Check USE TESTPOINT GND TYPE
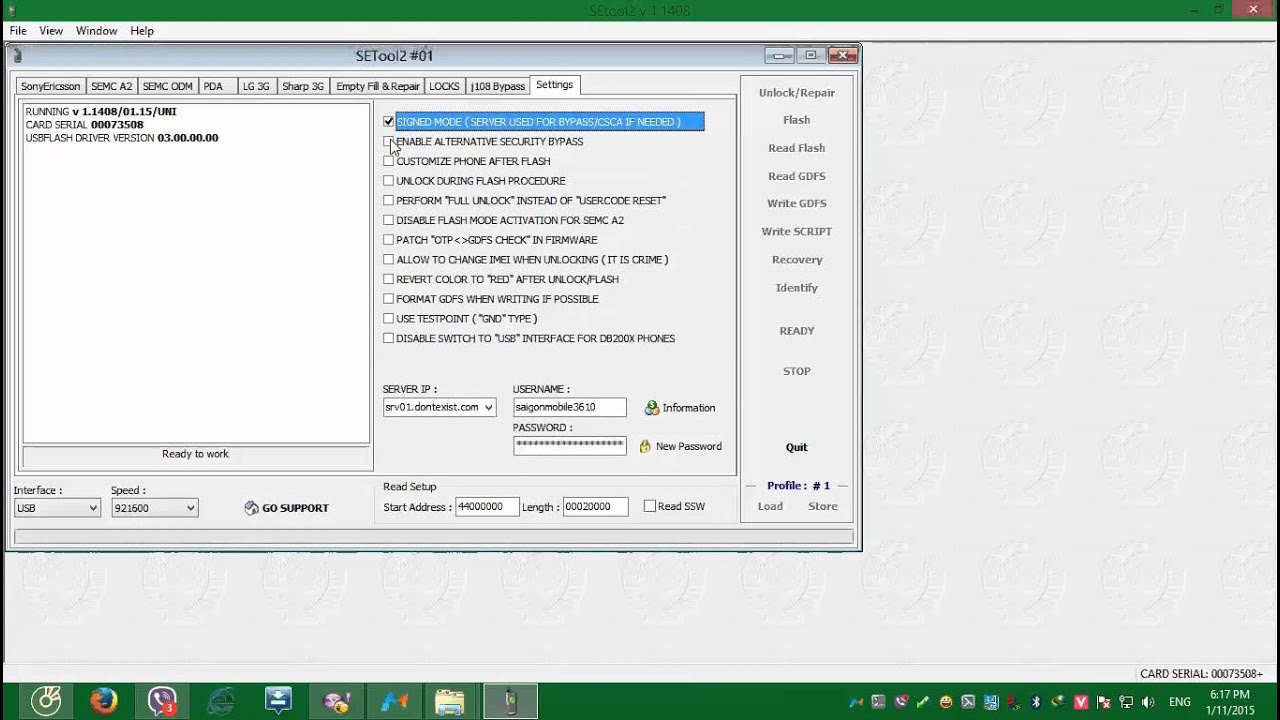The height and width of the screenshot is (720, 1280). (x=389, y=319)
